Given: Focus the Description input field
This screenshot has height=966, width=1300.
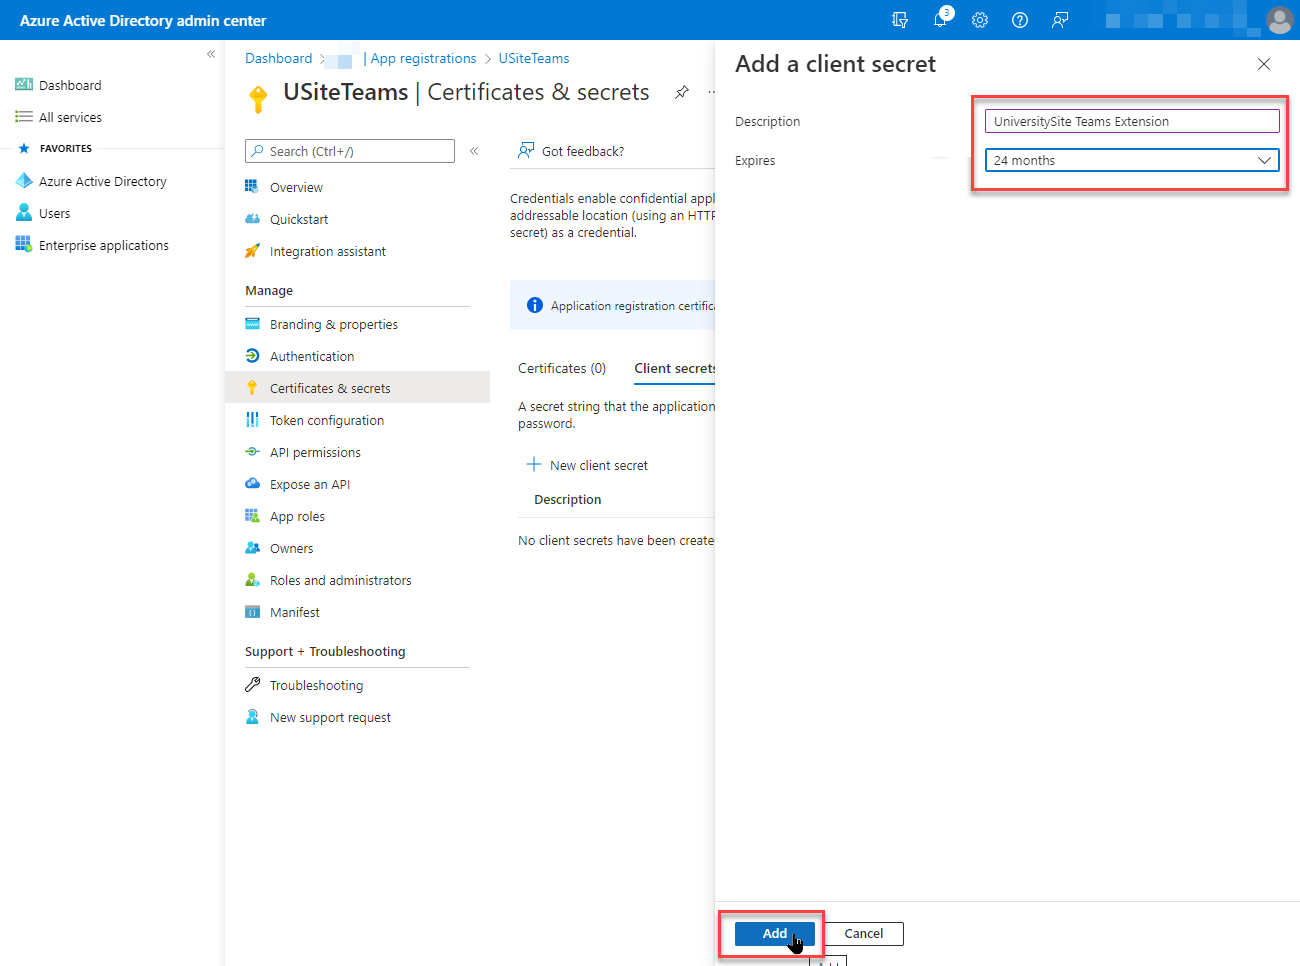Looking at the screenshot, I should 1132,121.
